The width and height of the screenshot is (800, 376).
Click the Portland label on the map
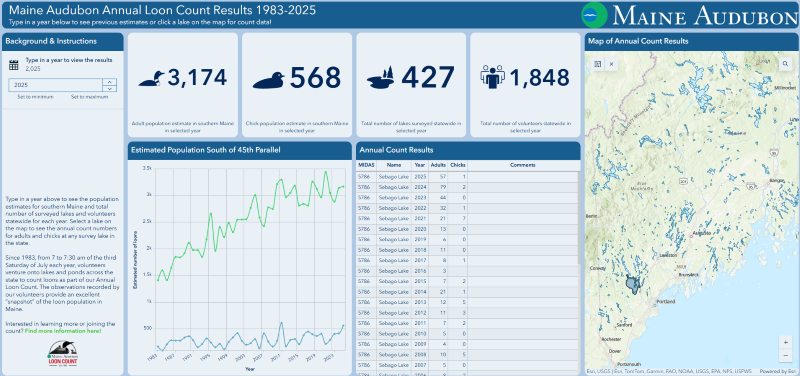point(666,302)
